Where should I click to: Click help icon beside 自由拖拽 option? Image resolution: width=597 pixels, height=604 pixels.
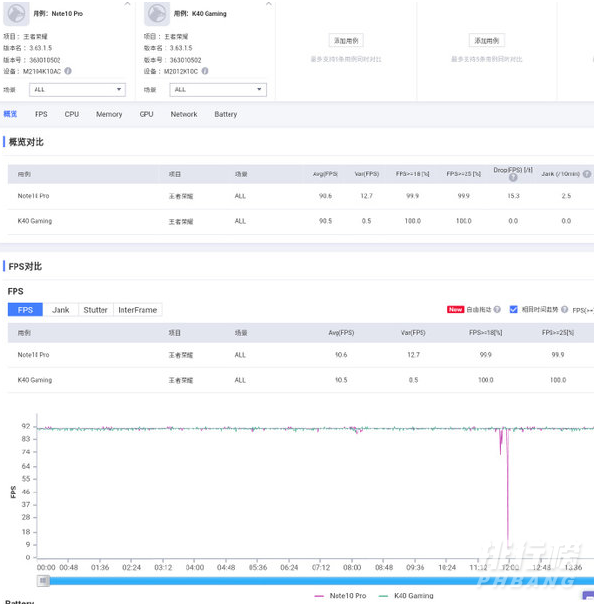[x=497, y=309]
